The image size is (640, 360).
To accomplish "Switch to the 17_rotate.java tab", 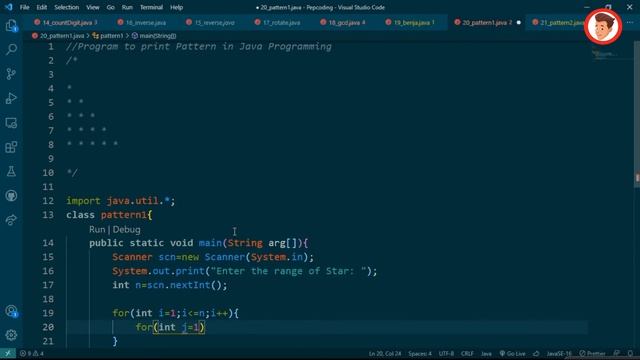I will point(281,22).
